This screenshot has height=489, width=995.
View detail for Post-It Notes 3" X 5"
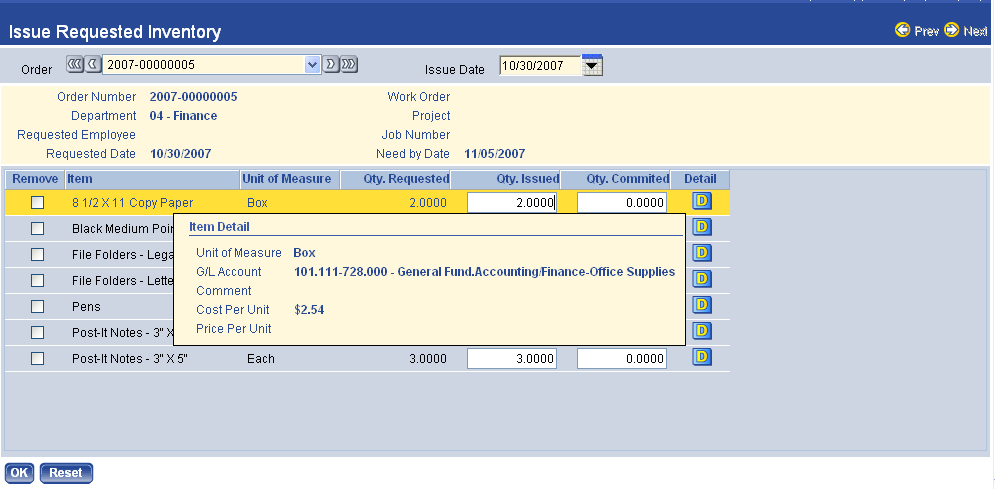(x=701, y=357)
